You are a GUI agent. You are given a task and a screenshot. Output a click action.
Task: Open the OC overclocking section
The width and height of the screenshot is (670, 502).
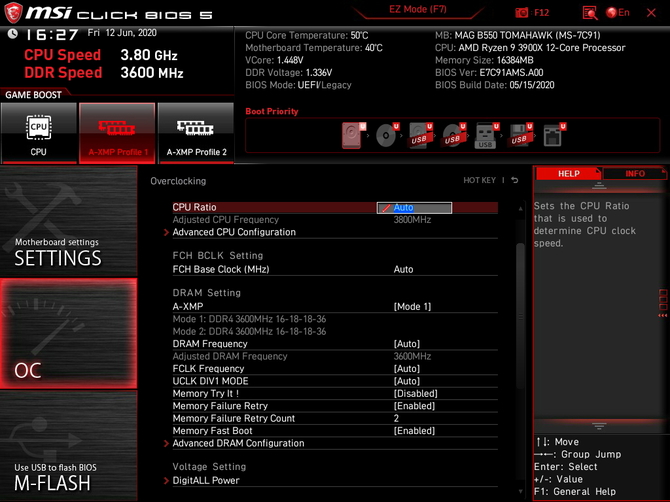[x=68, y=334]
